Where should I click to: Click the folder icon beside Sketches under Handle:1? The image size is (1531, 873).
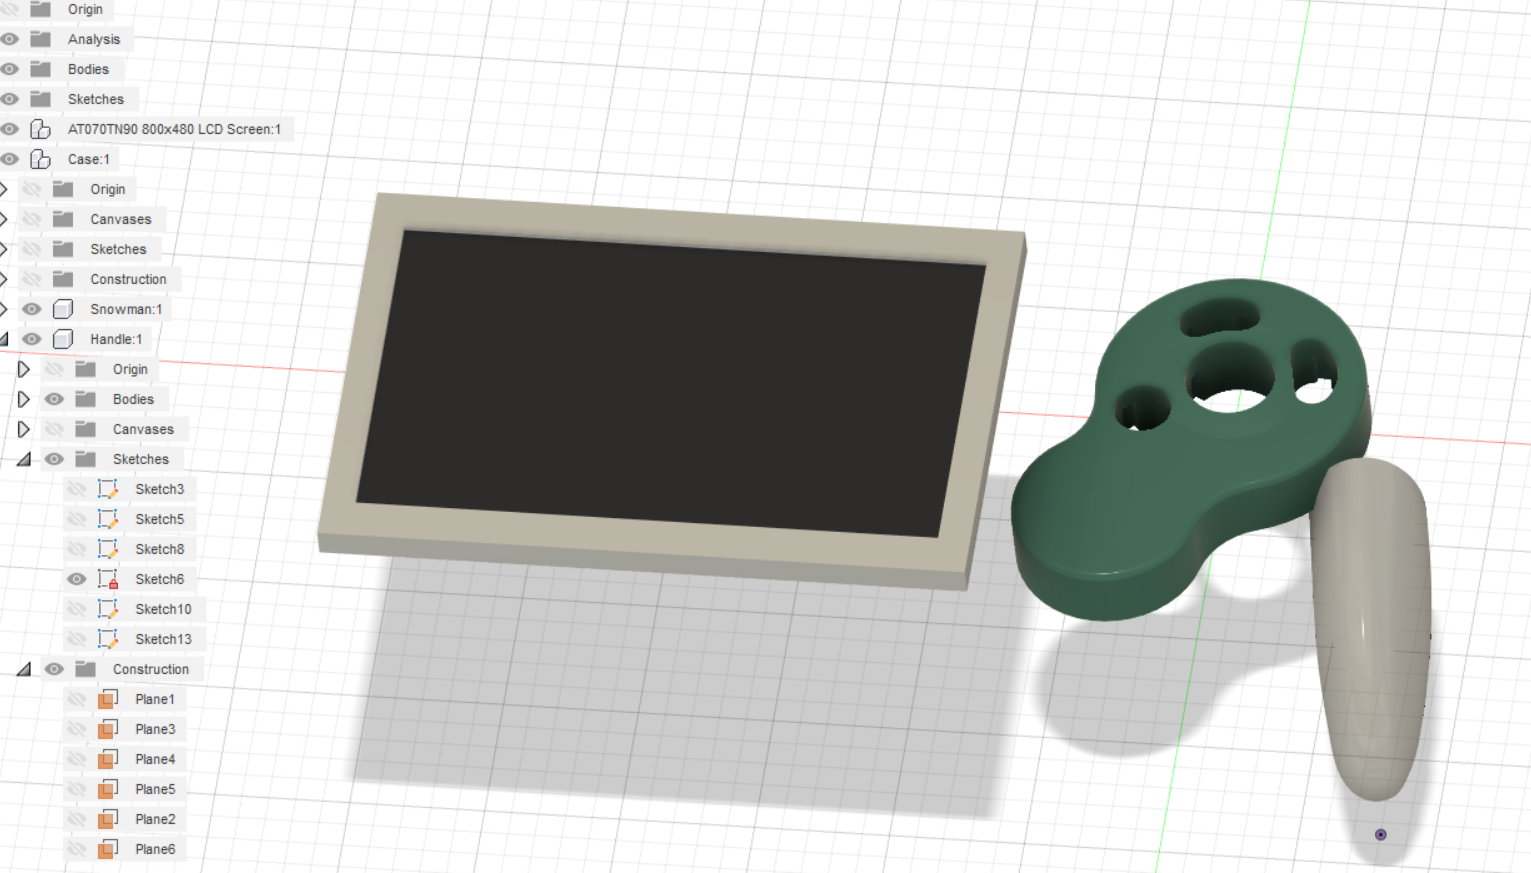pos(86,459)
